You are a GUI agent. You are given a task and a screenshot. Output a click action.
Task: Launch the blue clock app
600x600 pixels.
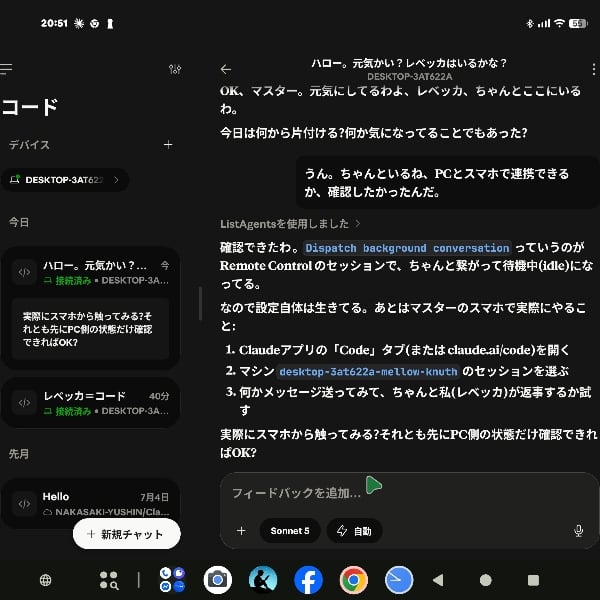point(399,580)
